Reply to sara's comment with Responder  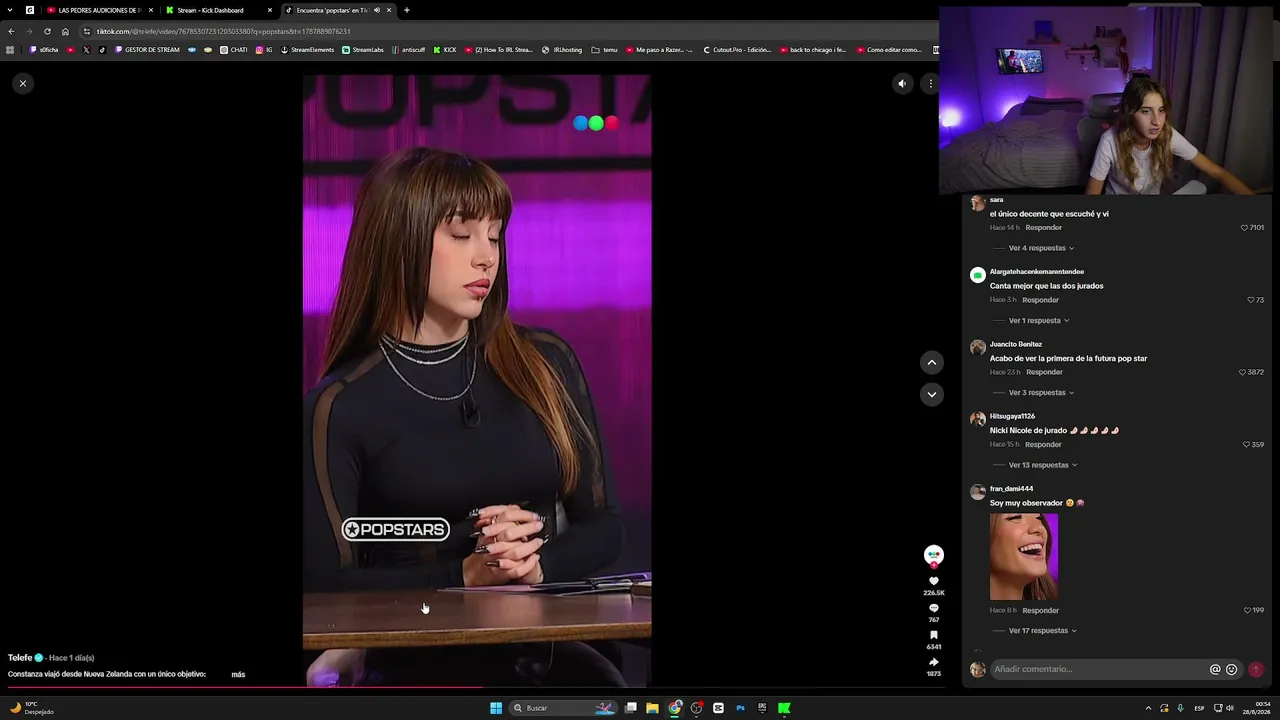(x=1043, y=228)
